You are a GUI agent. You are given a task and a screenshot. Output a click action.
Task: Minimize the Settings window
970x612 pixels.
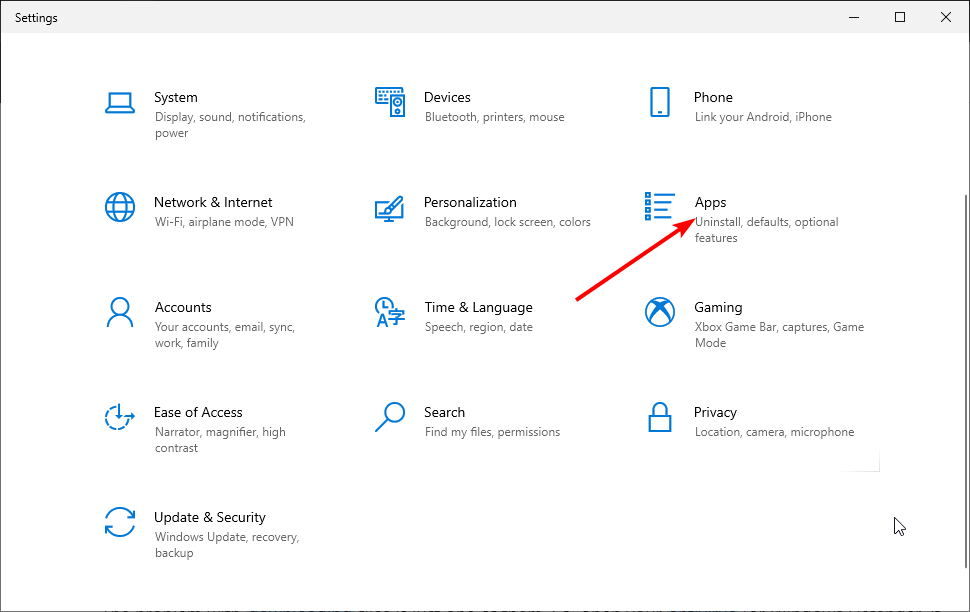pos(854,17)
